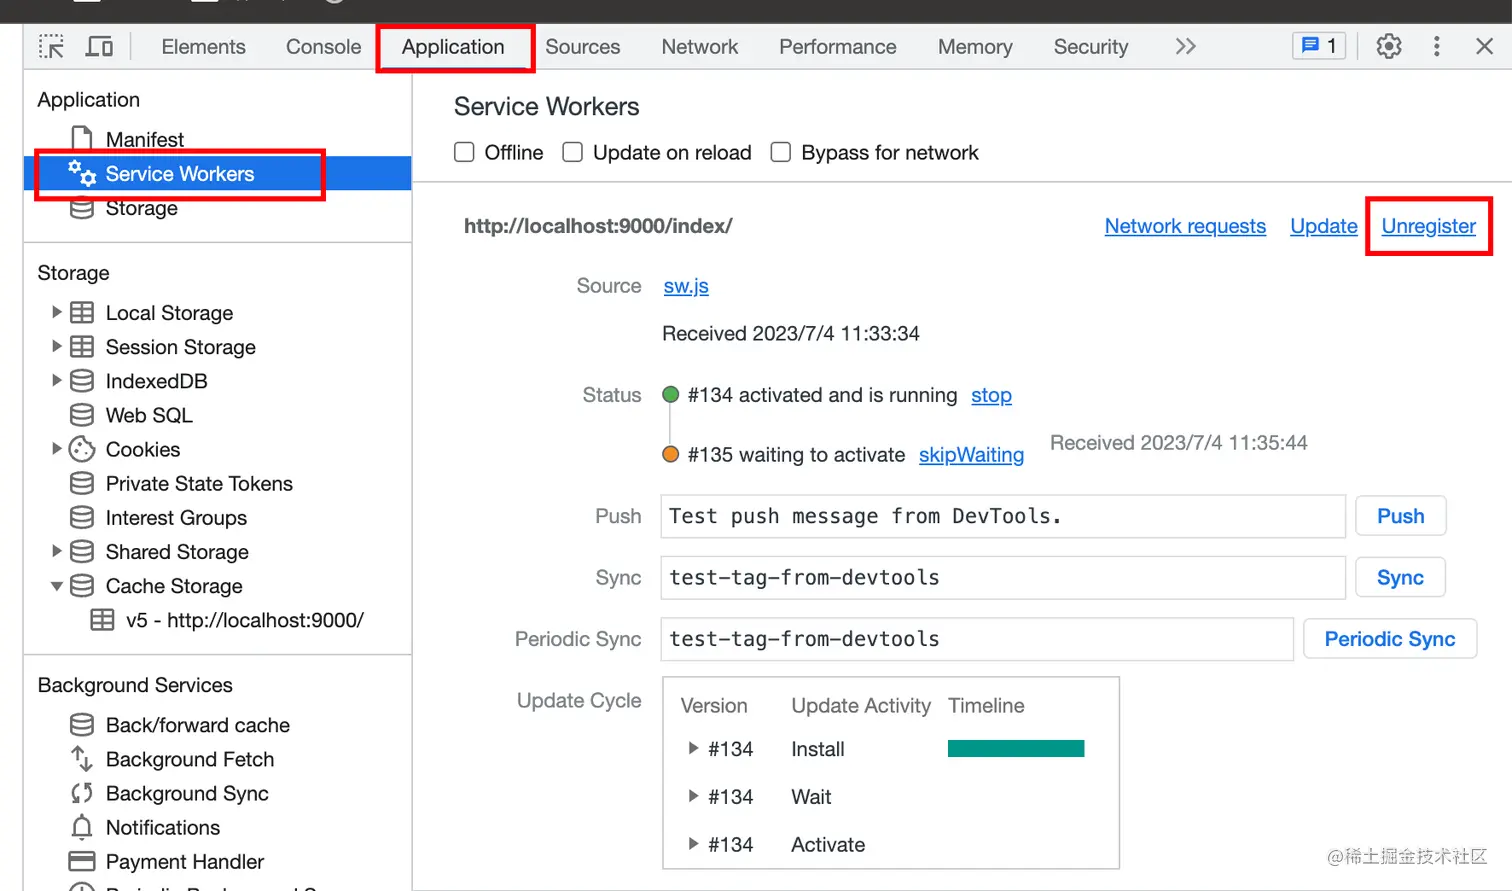Screen dimensions: 1512x891
Task: Expand the #134 Install update row
Action: [x=692, y=748]
